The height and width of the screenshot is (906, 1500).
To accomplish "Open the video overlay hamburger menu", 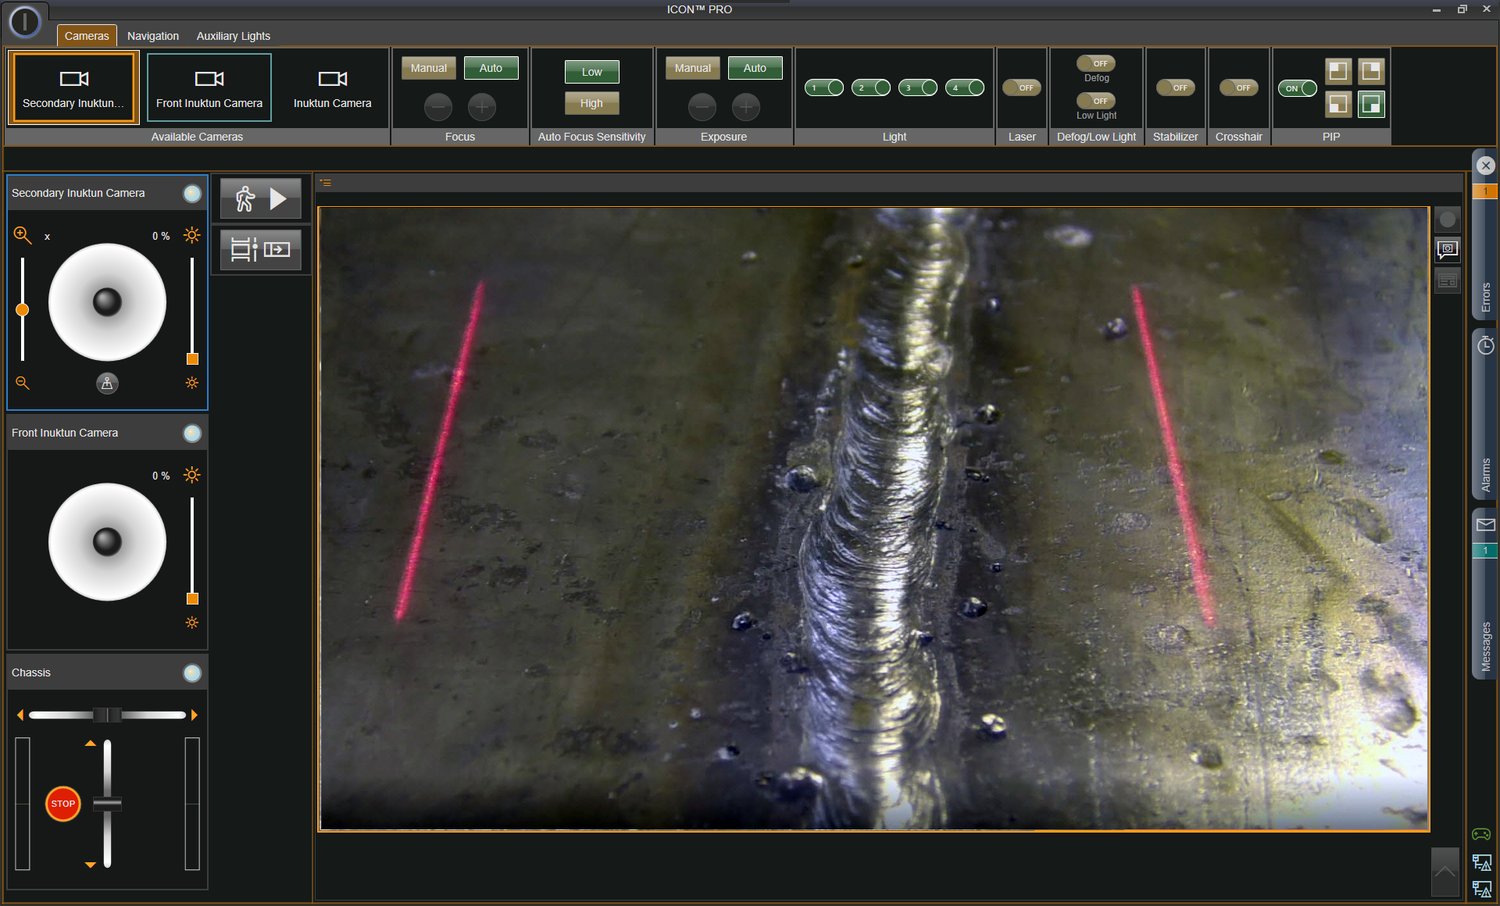I will tap(325, 182).
